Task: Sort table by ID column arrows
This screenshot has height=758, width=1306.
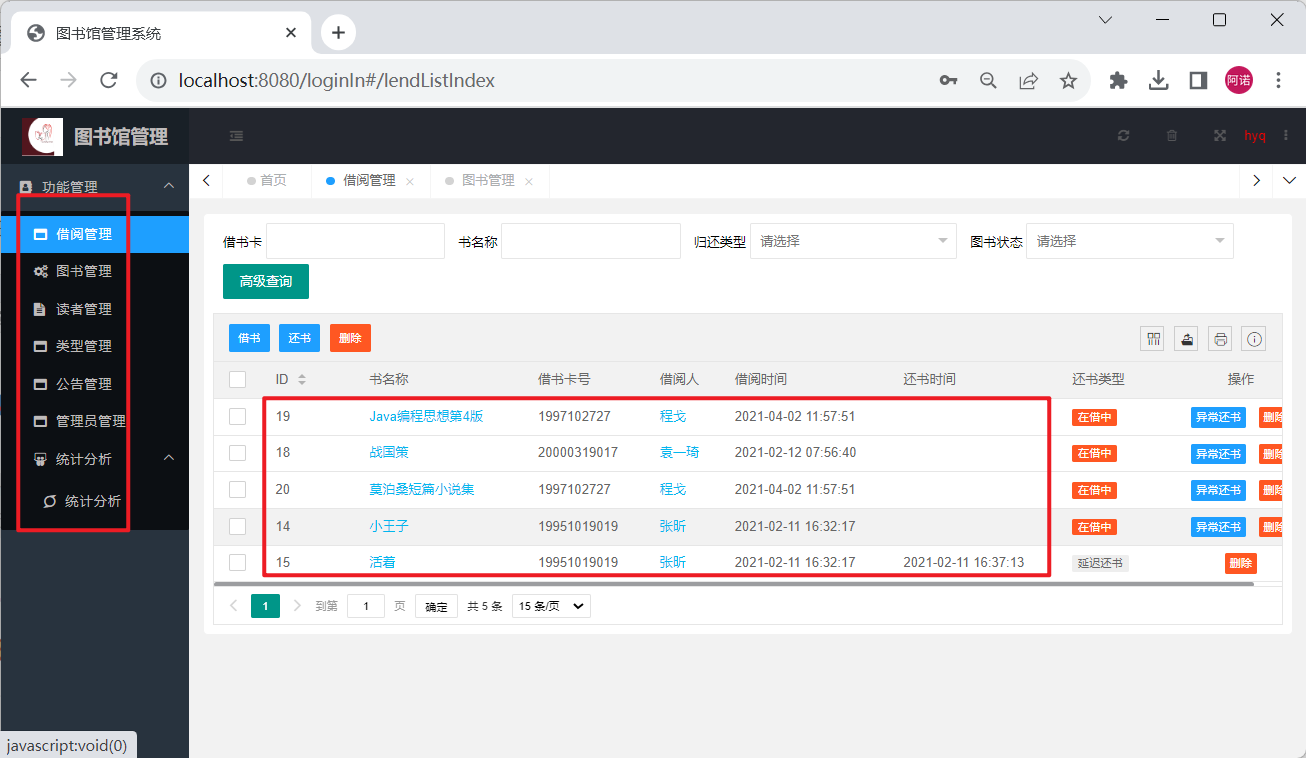Action: [302, 380]
